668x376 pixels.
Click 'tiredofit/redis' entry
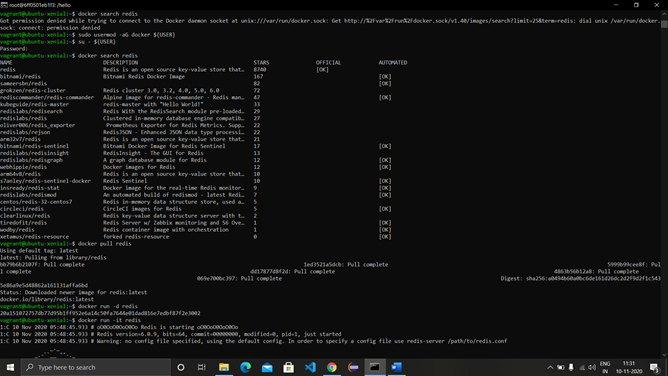(x=23, y=223)
